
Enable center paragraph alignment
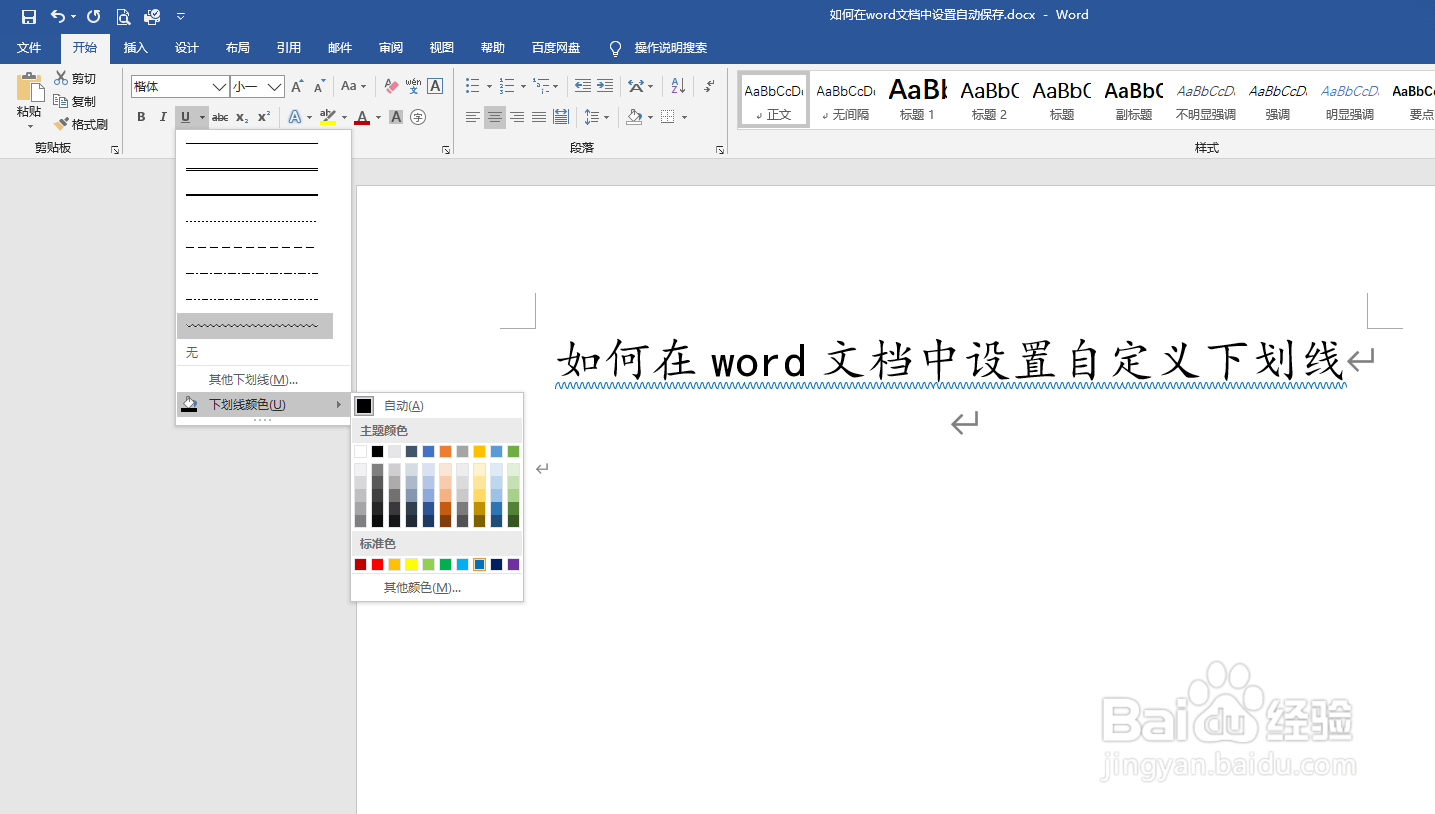coord(495,117)
